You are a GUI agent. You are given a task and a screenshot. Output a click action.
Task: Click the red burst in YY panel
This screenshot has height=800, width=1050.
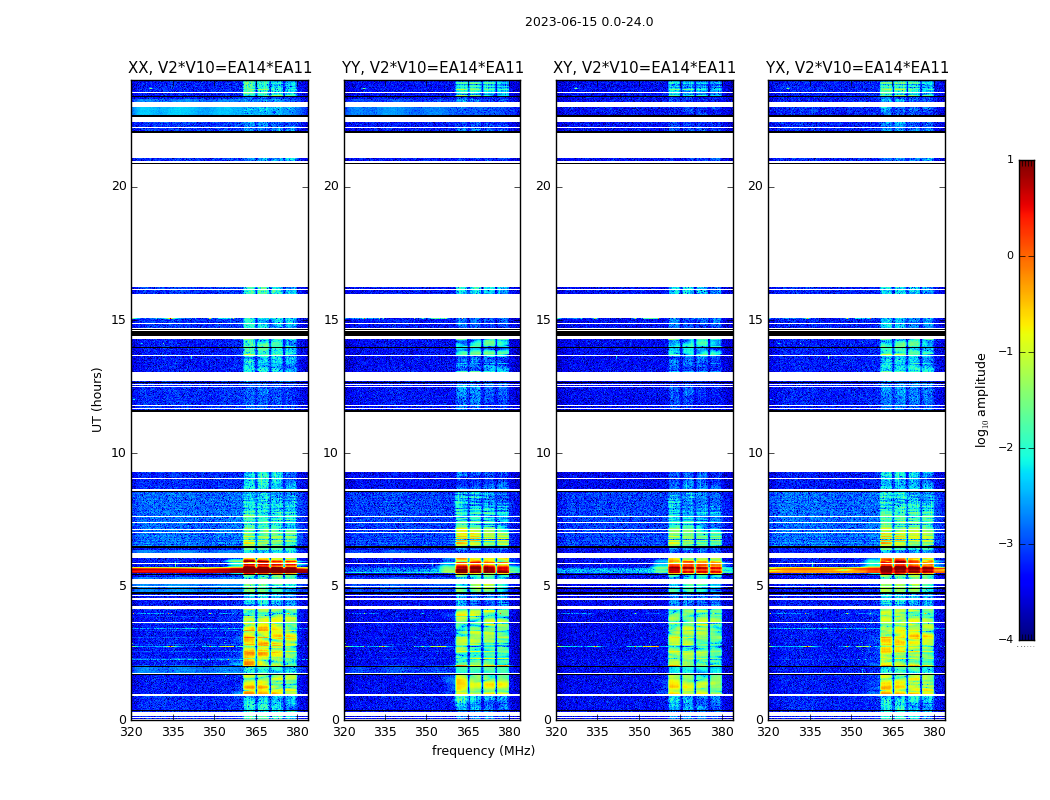pos(482,568)
